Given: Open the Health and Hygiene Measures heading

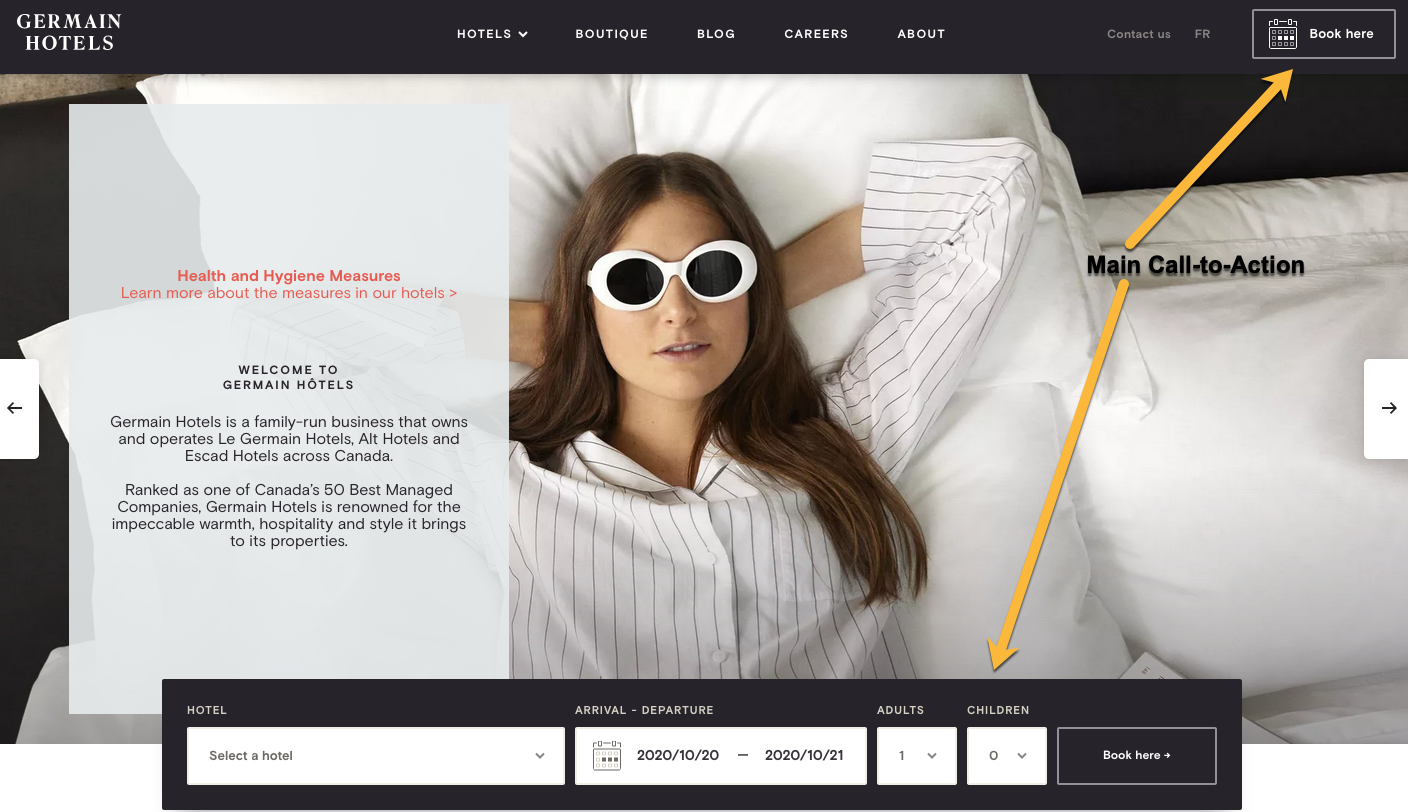Looking at the screenshot, I should tap(289, 276).
